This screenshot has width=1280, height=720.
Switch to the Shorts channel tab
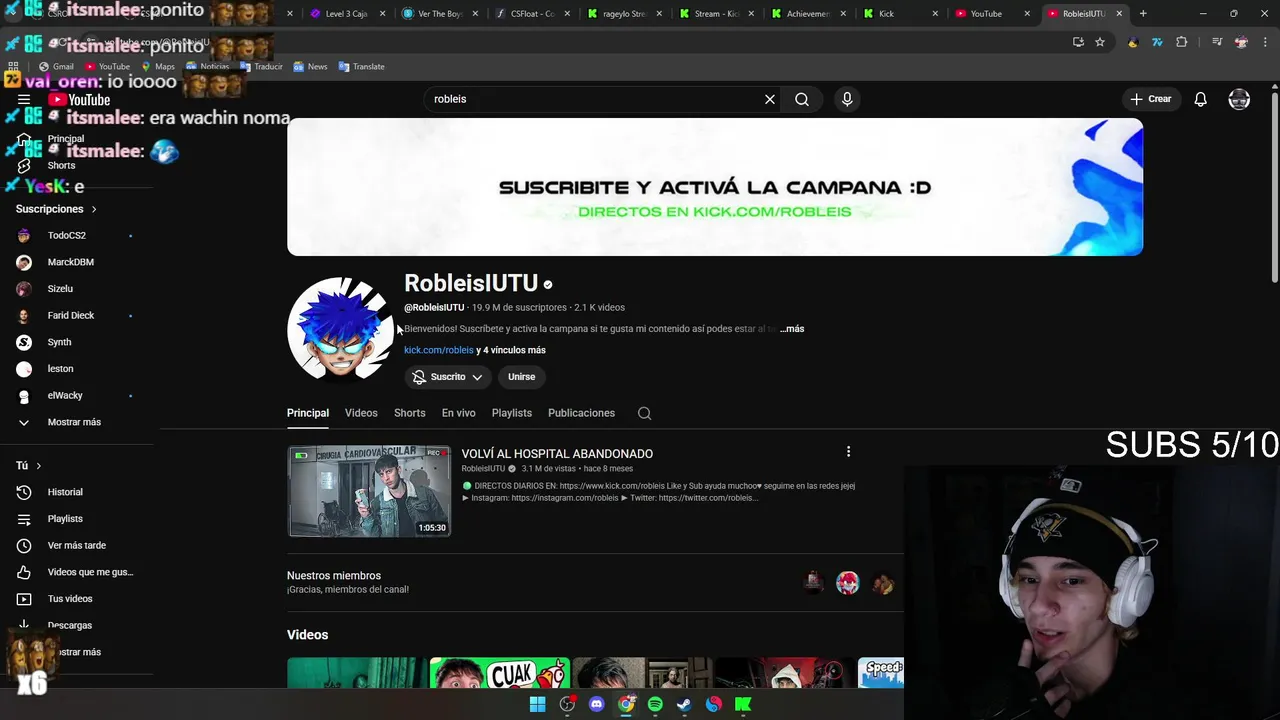point(409,413)
